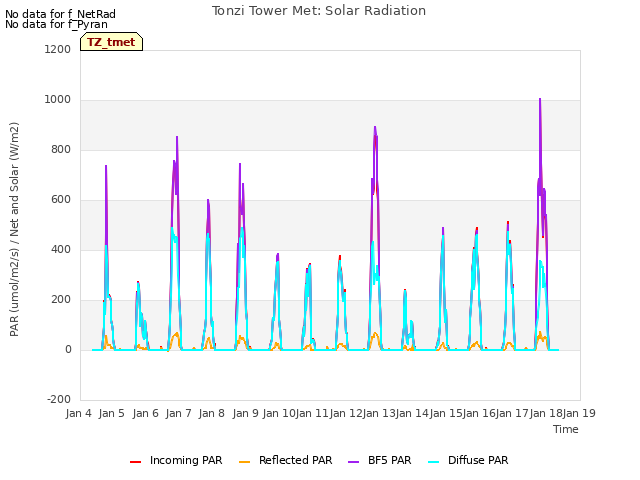This screenshot has height=480, width=640.
Task: Click the red Incoming PAR legend swatch
Action: (136, 462)
